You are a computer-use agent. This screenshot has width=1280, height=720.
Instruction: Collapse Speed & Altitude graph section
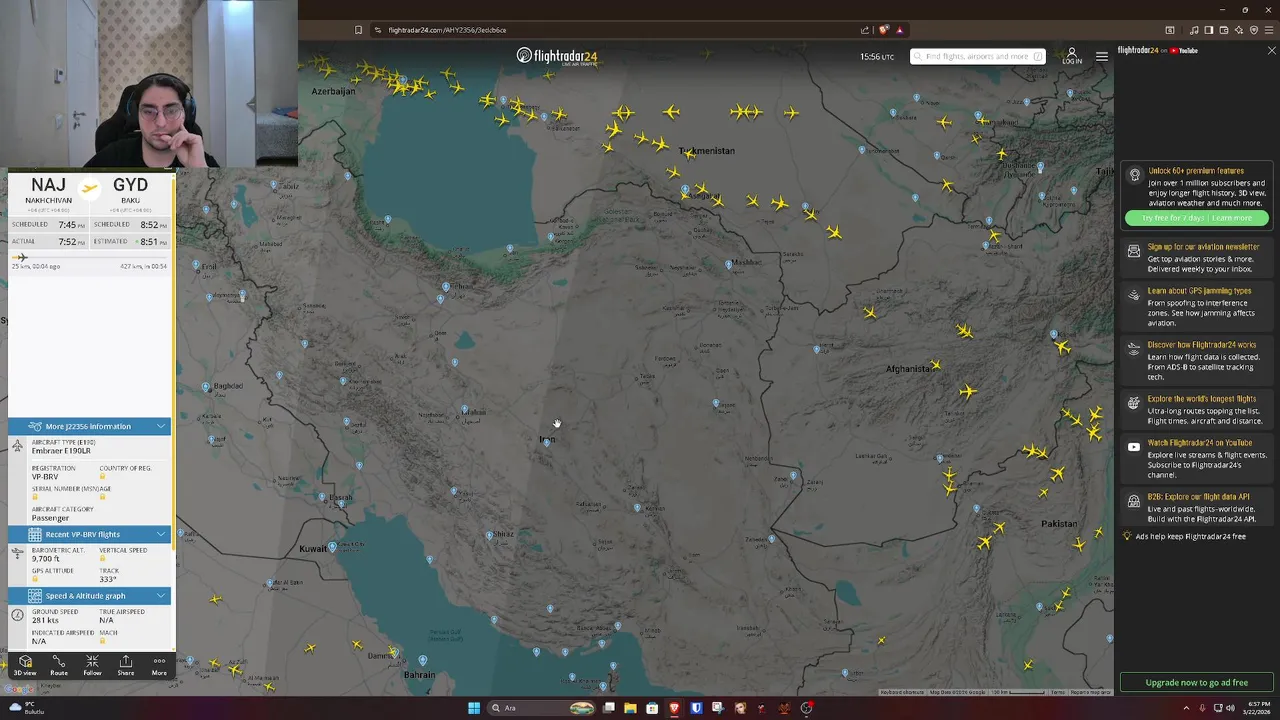tap(90, 596)
